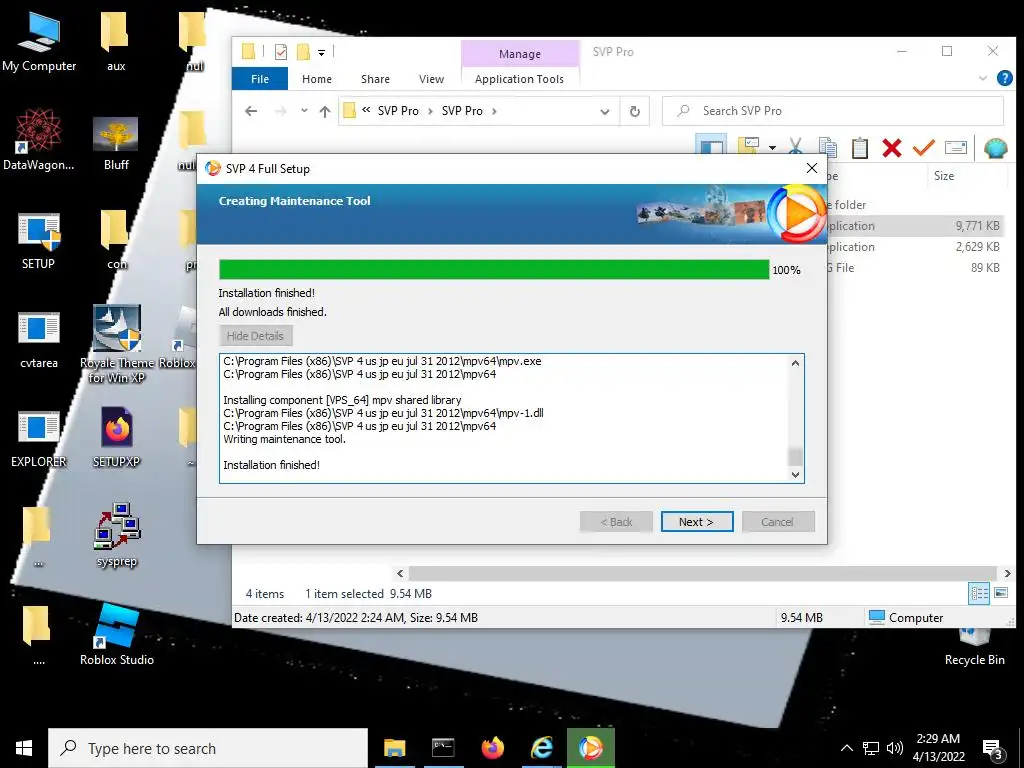Viewport: 1024px width, 768px height.
Task: Open Application Tools tab
Action: point(519,78)
